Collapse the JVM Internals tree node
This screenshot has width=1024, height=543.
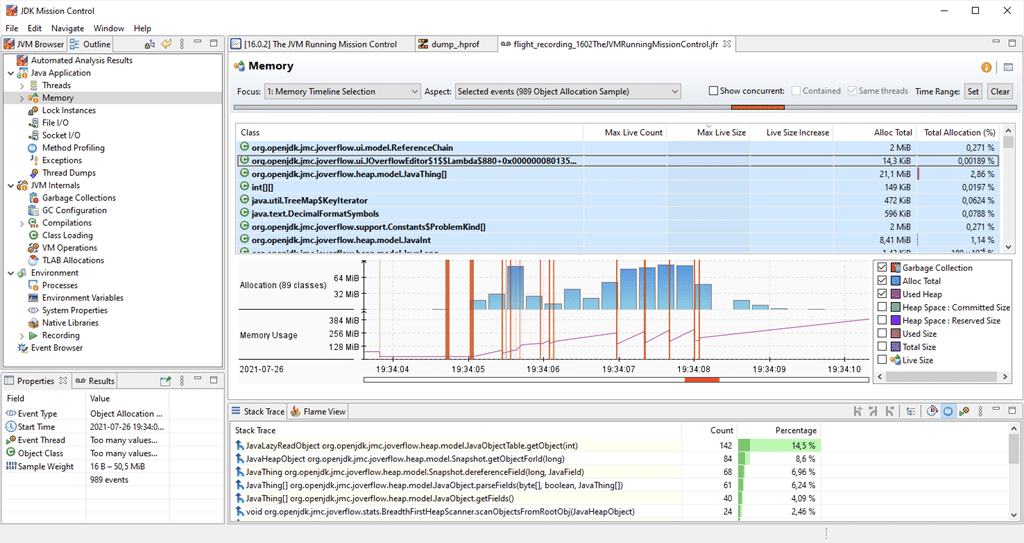click(11, 186)
